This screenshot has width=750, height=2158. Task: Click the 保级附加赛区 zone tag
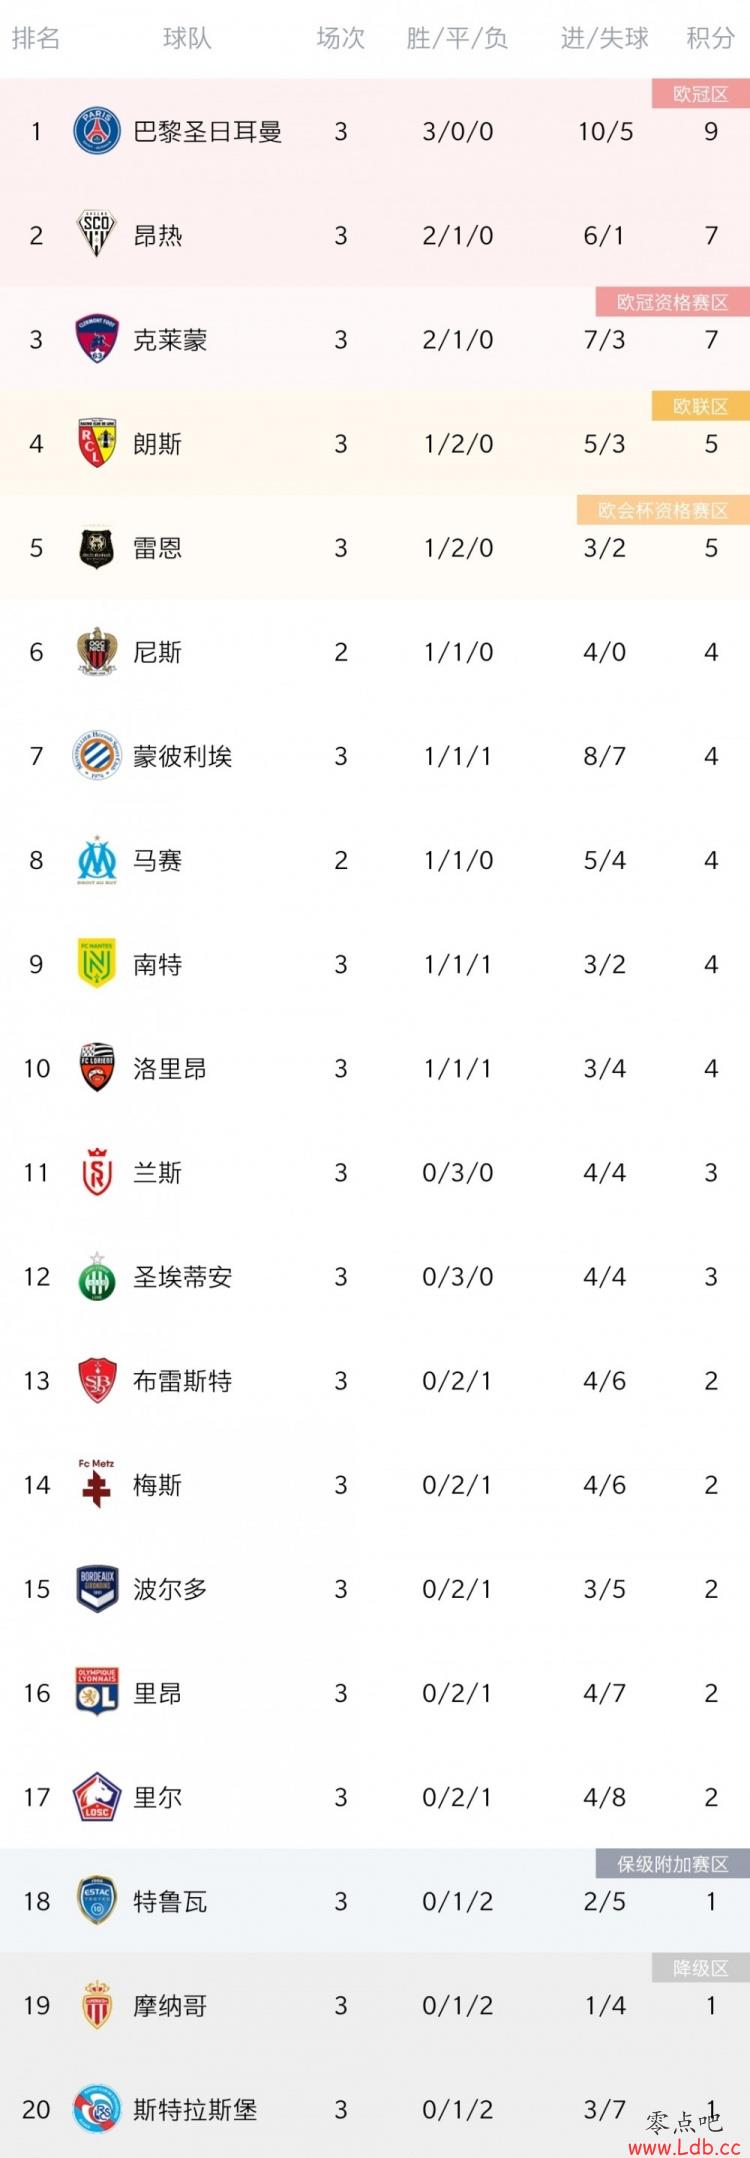672,1864
